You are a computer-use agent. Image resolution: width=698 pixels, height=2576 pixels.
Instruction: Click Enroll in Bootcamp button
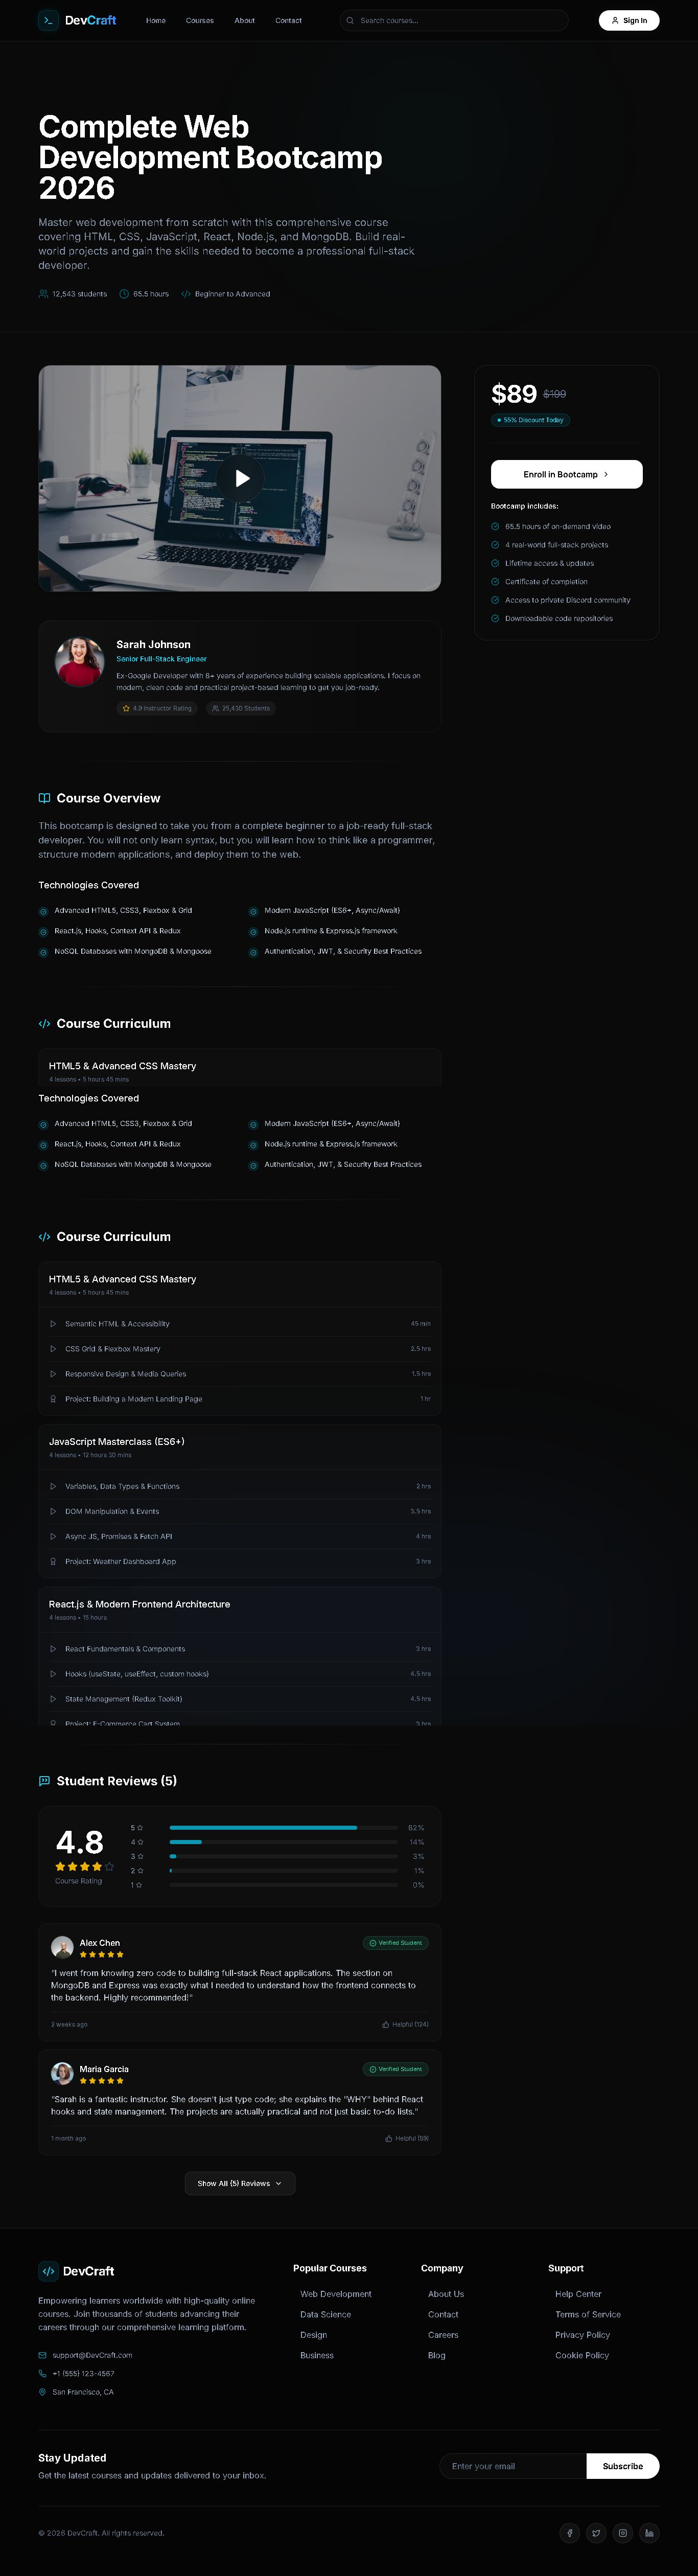click(x=566, y=474)
